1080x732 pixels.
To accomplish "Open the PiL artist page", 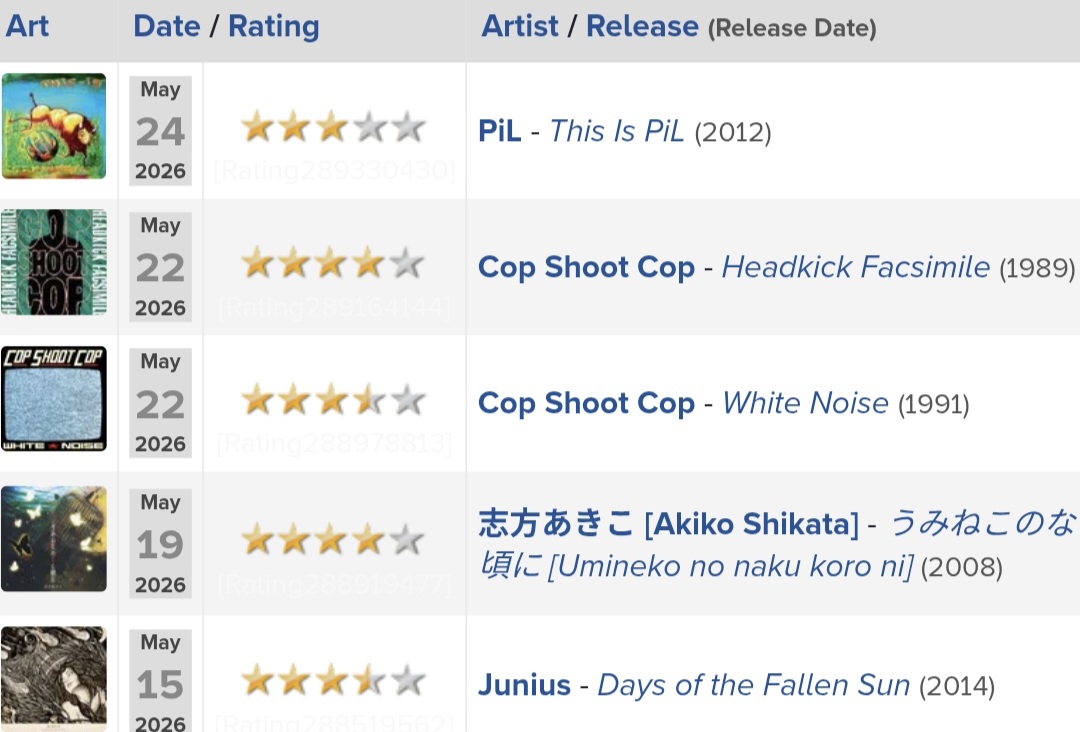I will (x=499, y=131).
